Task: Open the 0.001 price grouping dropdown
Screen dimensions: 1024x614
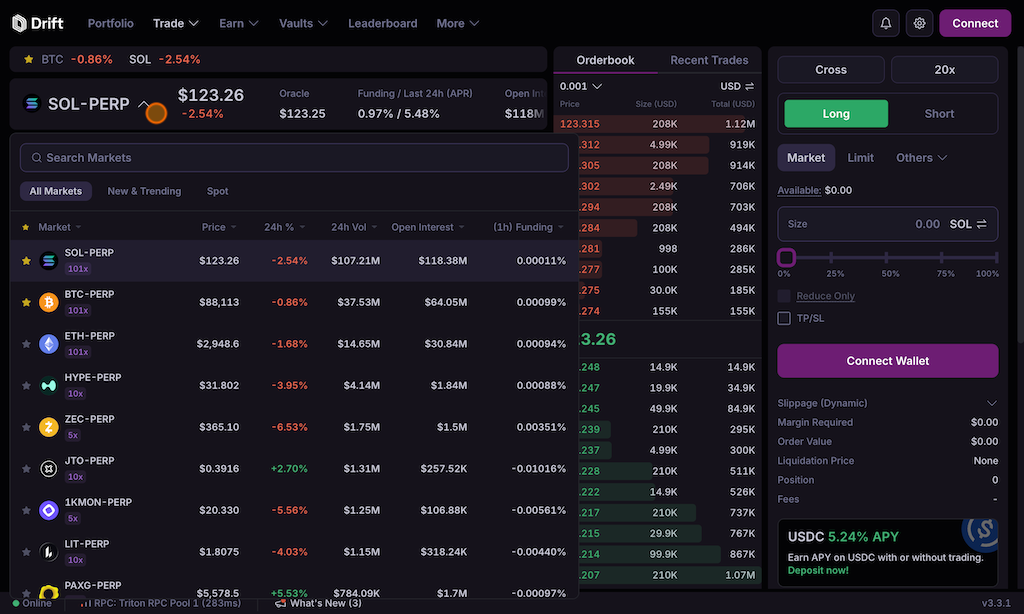Action: tap(581, 86)
